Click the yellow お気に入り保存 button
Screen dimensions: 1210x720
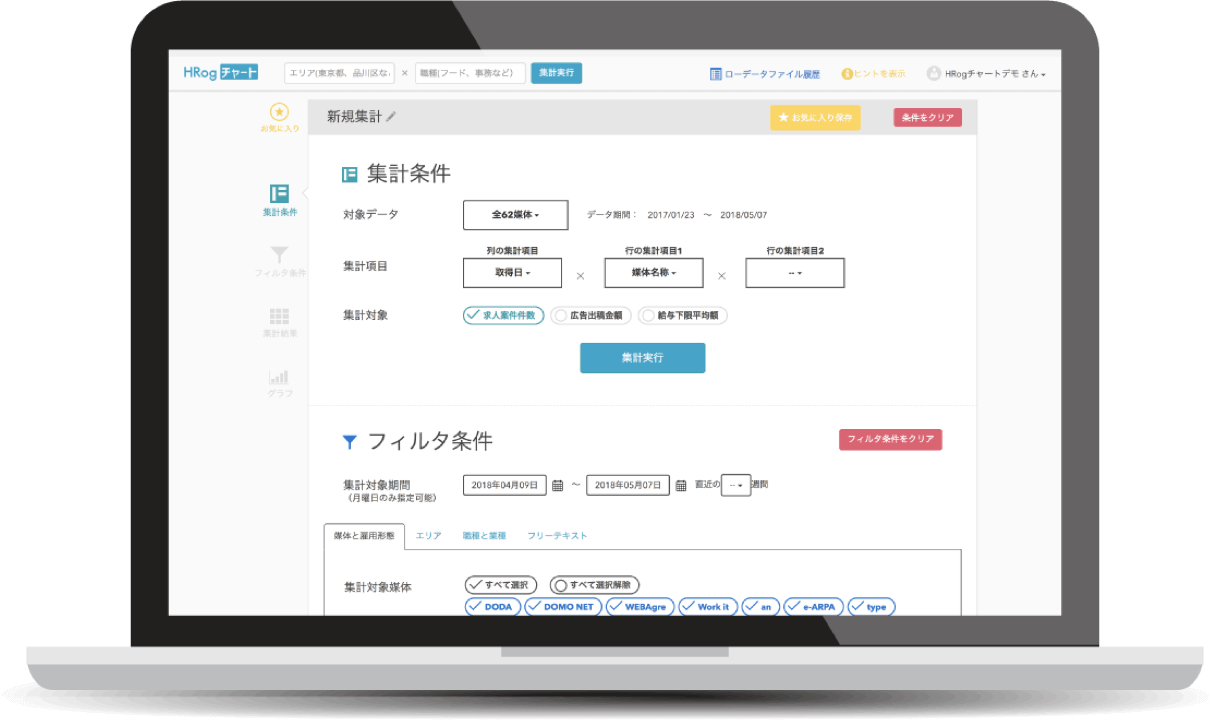pos(815,118)
